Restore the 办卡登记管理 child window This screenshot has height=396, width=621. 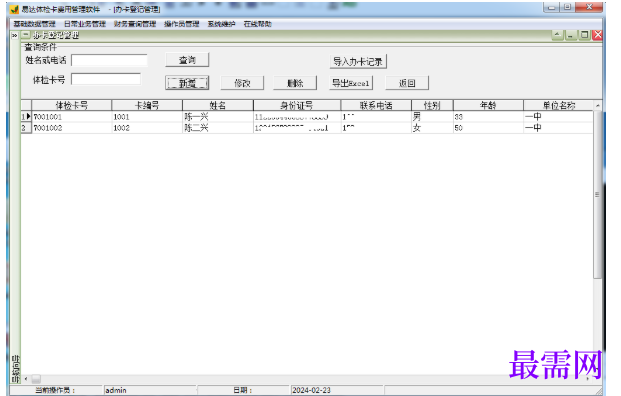pyautogui.click(x=584, y=35)
